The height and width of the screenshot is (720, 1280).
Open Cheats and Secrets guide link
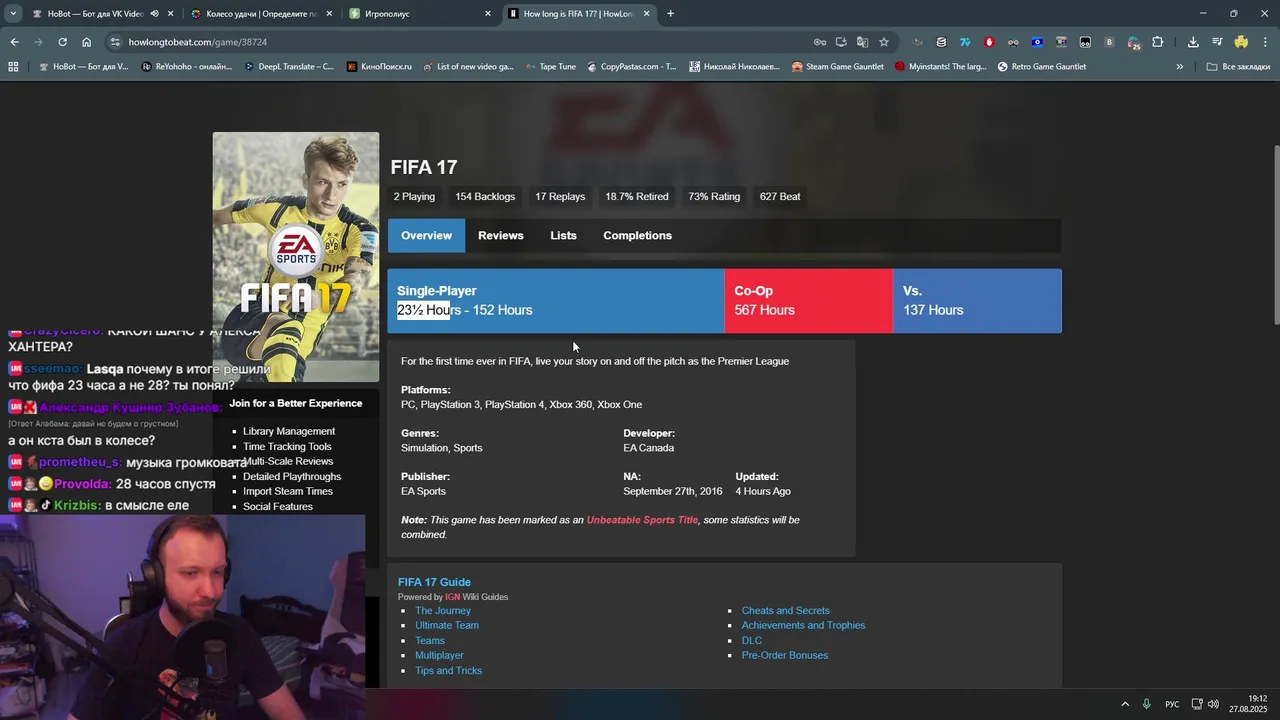coord(785,611)
